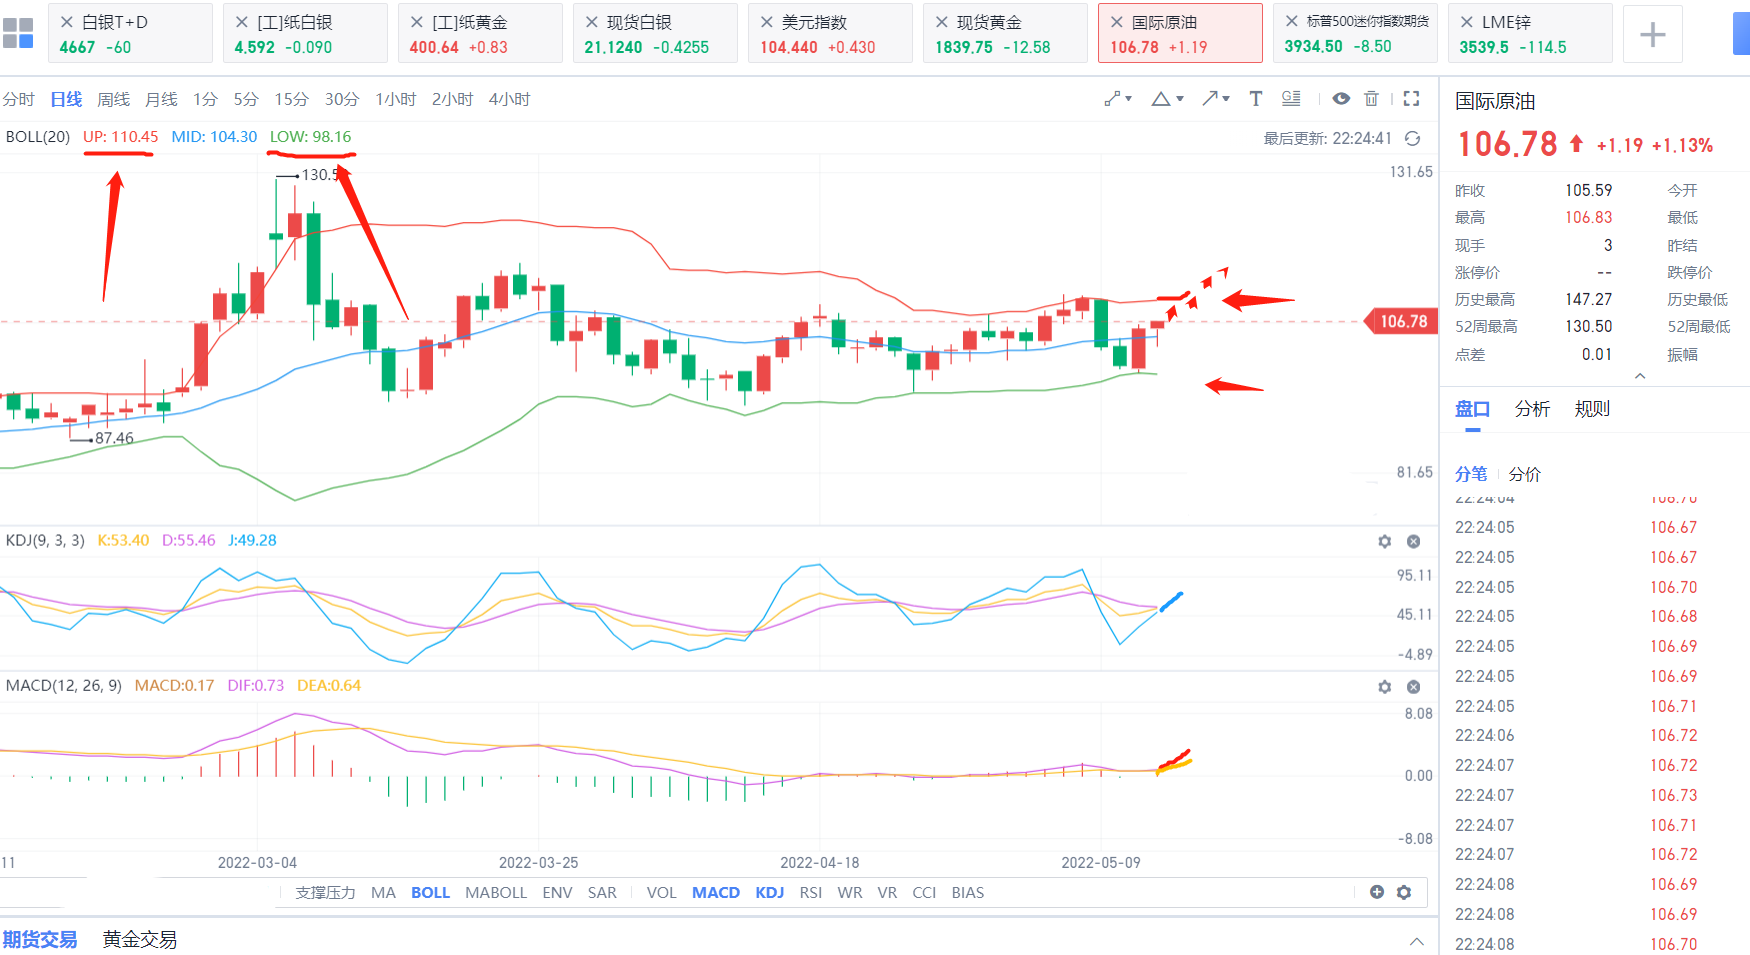This screenshot has height=955, width=1750.
Task: Refresh chart data
Action: tap(1412, 138)
